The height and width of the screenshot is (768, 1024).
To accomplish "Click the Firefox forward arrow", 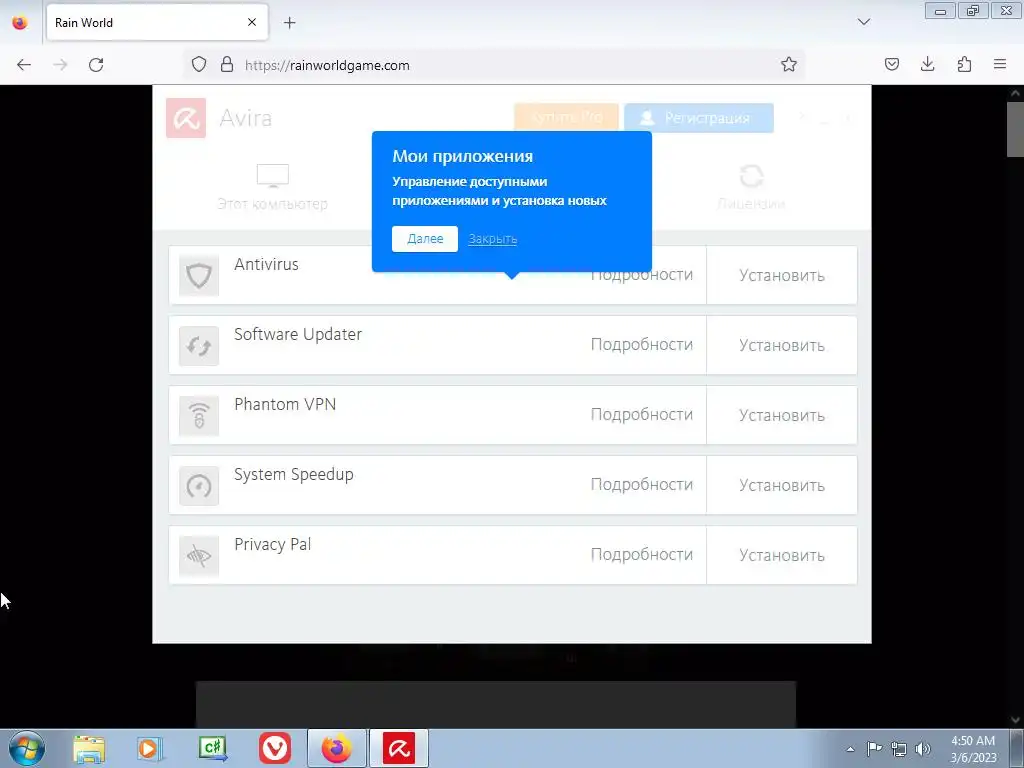I will click(60, 65).
